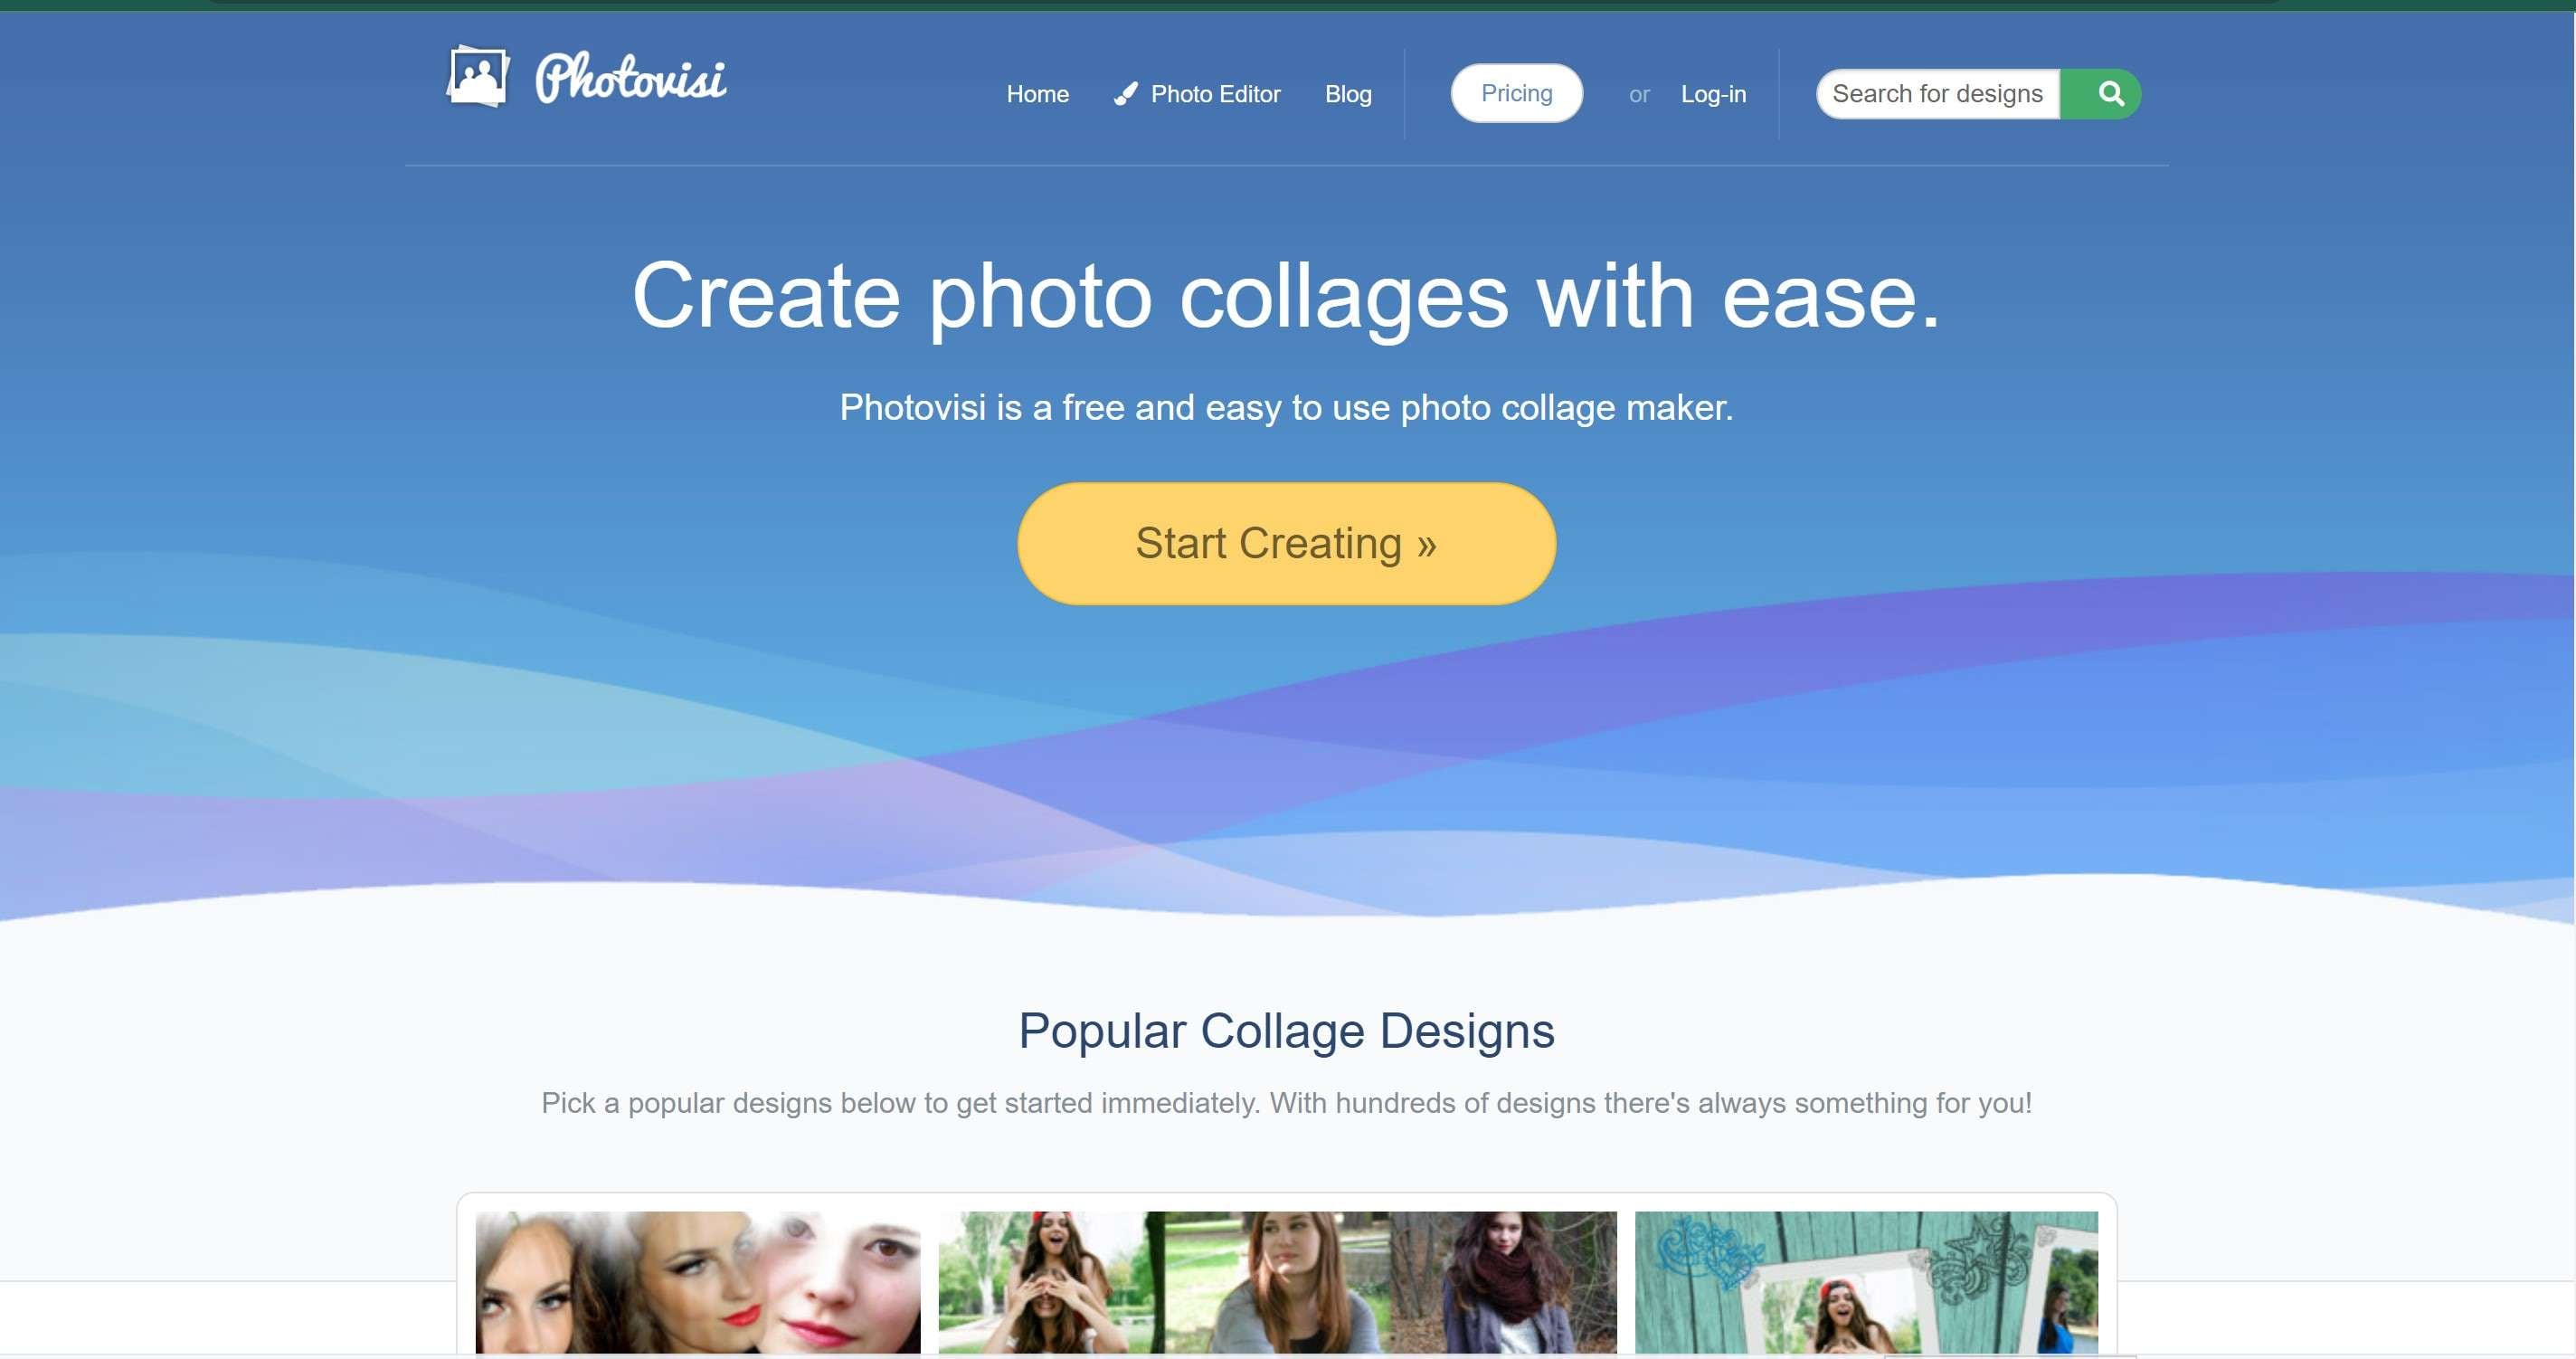The image size is (2576, 1359).
Task: Select the three-photo outdoor strip collage thumbnail
Action: pos(1277,1282)
